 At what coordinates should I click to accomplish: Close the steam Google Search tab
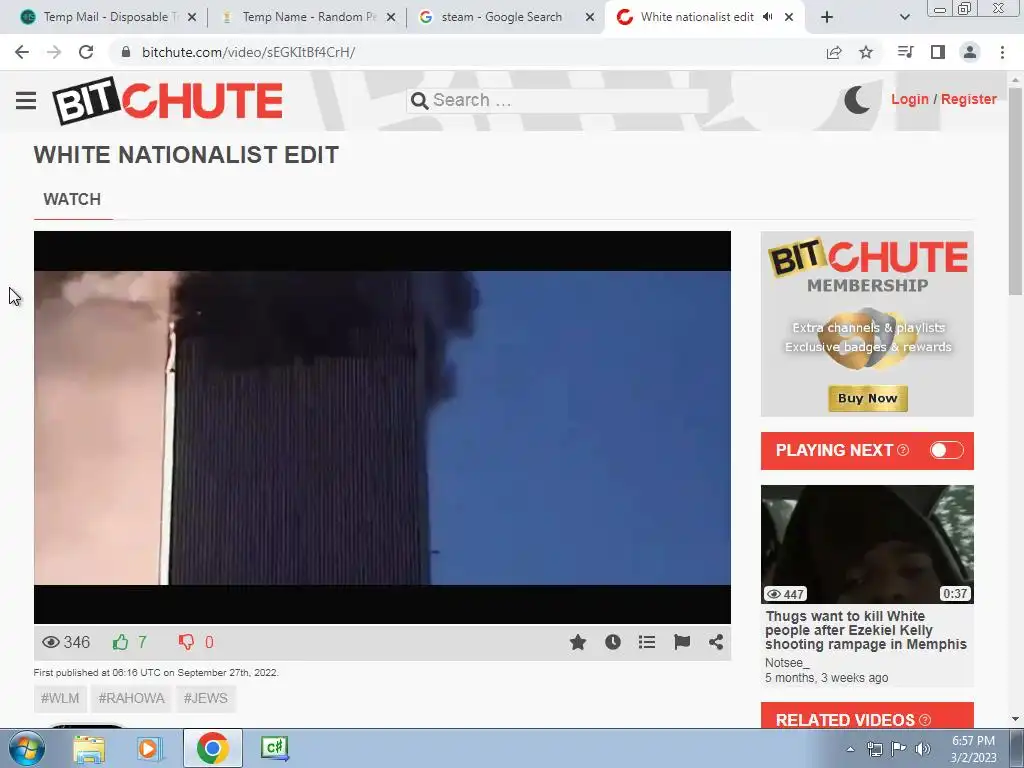tap(590, 17)
